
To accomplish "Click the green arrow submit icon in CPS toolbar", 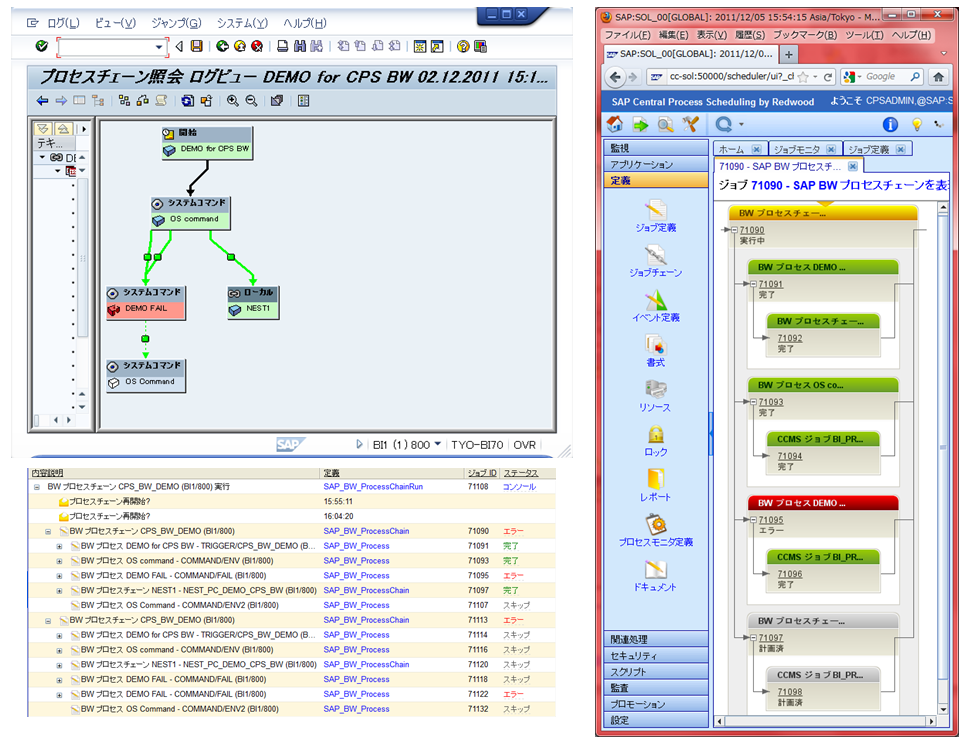I will [641, 125].
